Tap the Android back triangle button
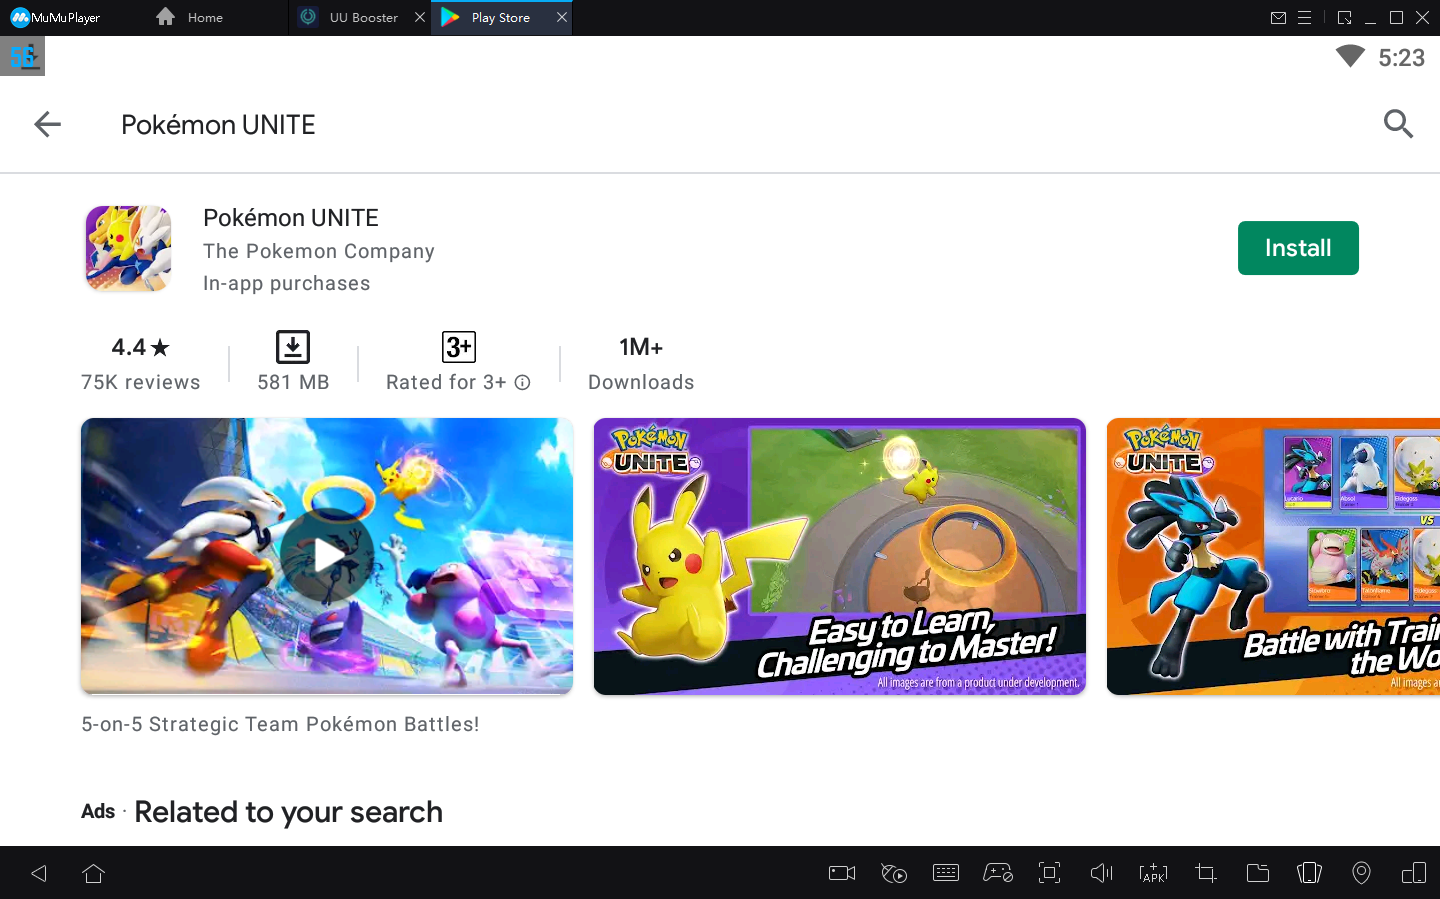Image resolution: width=1440 pixels, height=899 pixels. click(39, 873)
